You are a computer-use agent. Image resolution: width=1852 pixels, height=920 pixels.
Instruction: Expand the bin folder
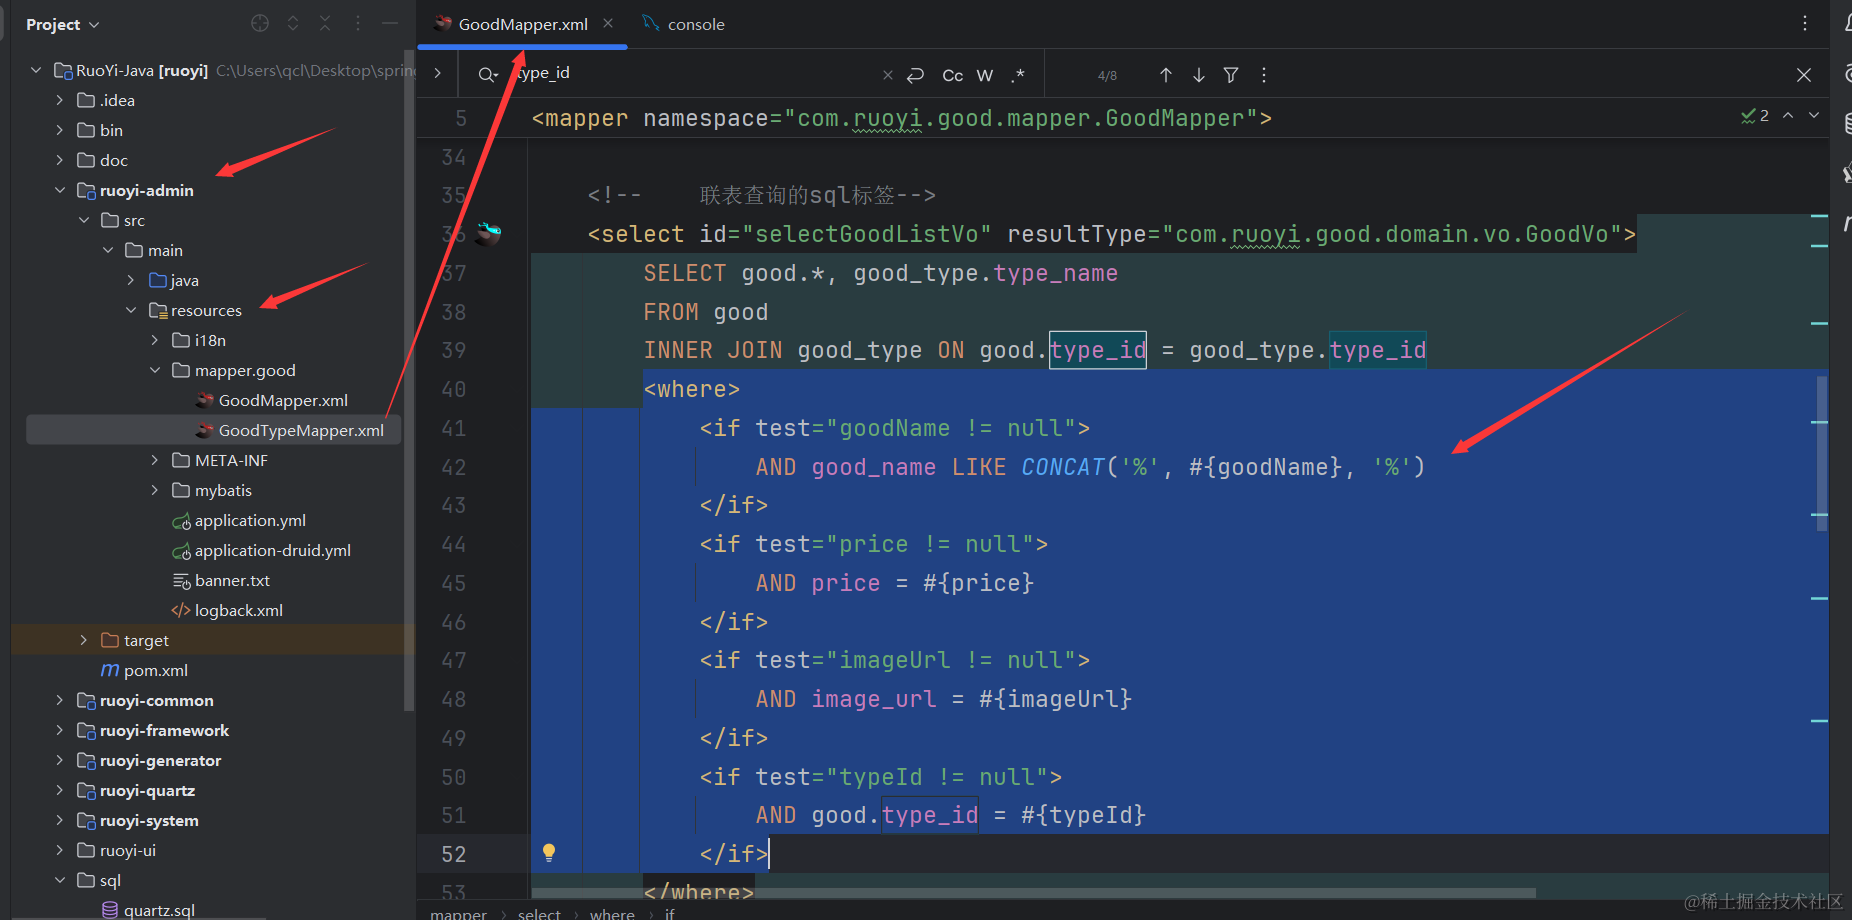[60, 130]
